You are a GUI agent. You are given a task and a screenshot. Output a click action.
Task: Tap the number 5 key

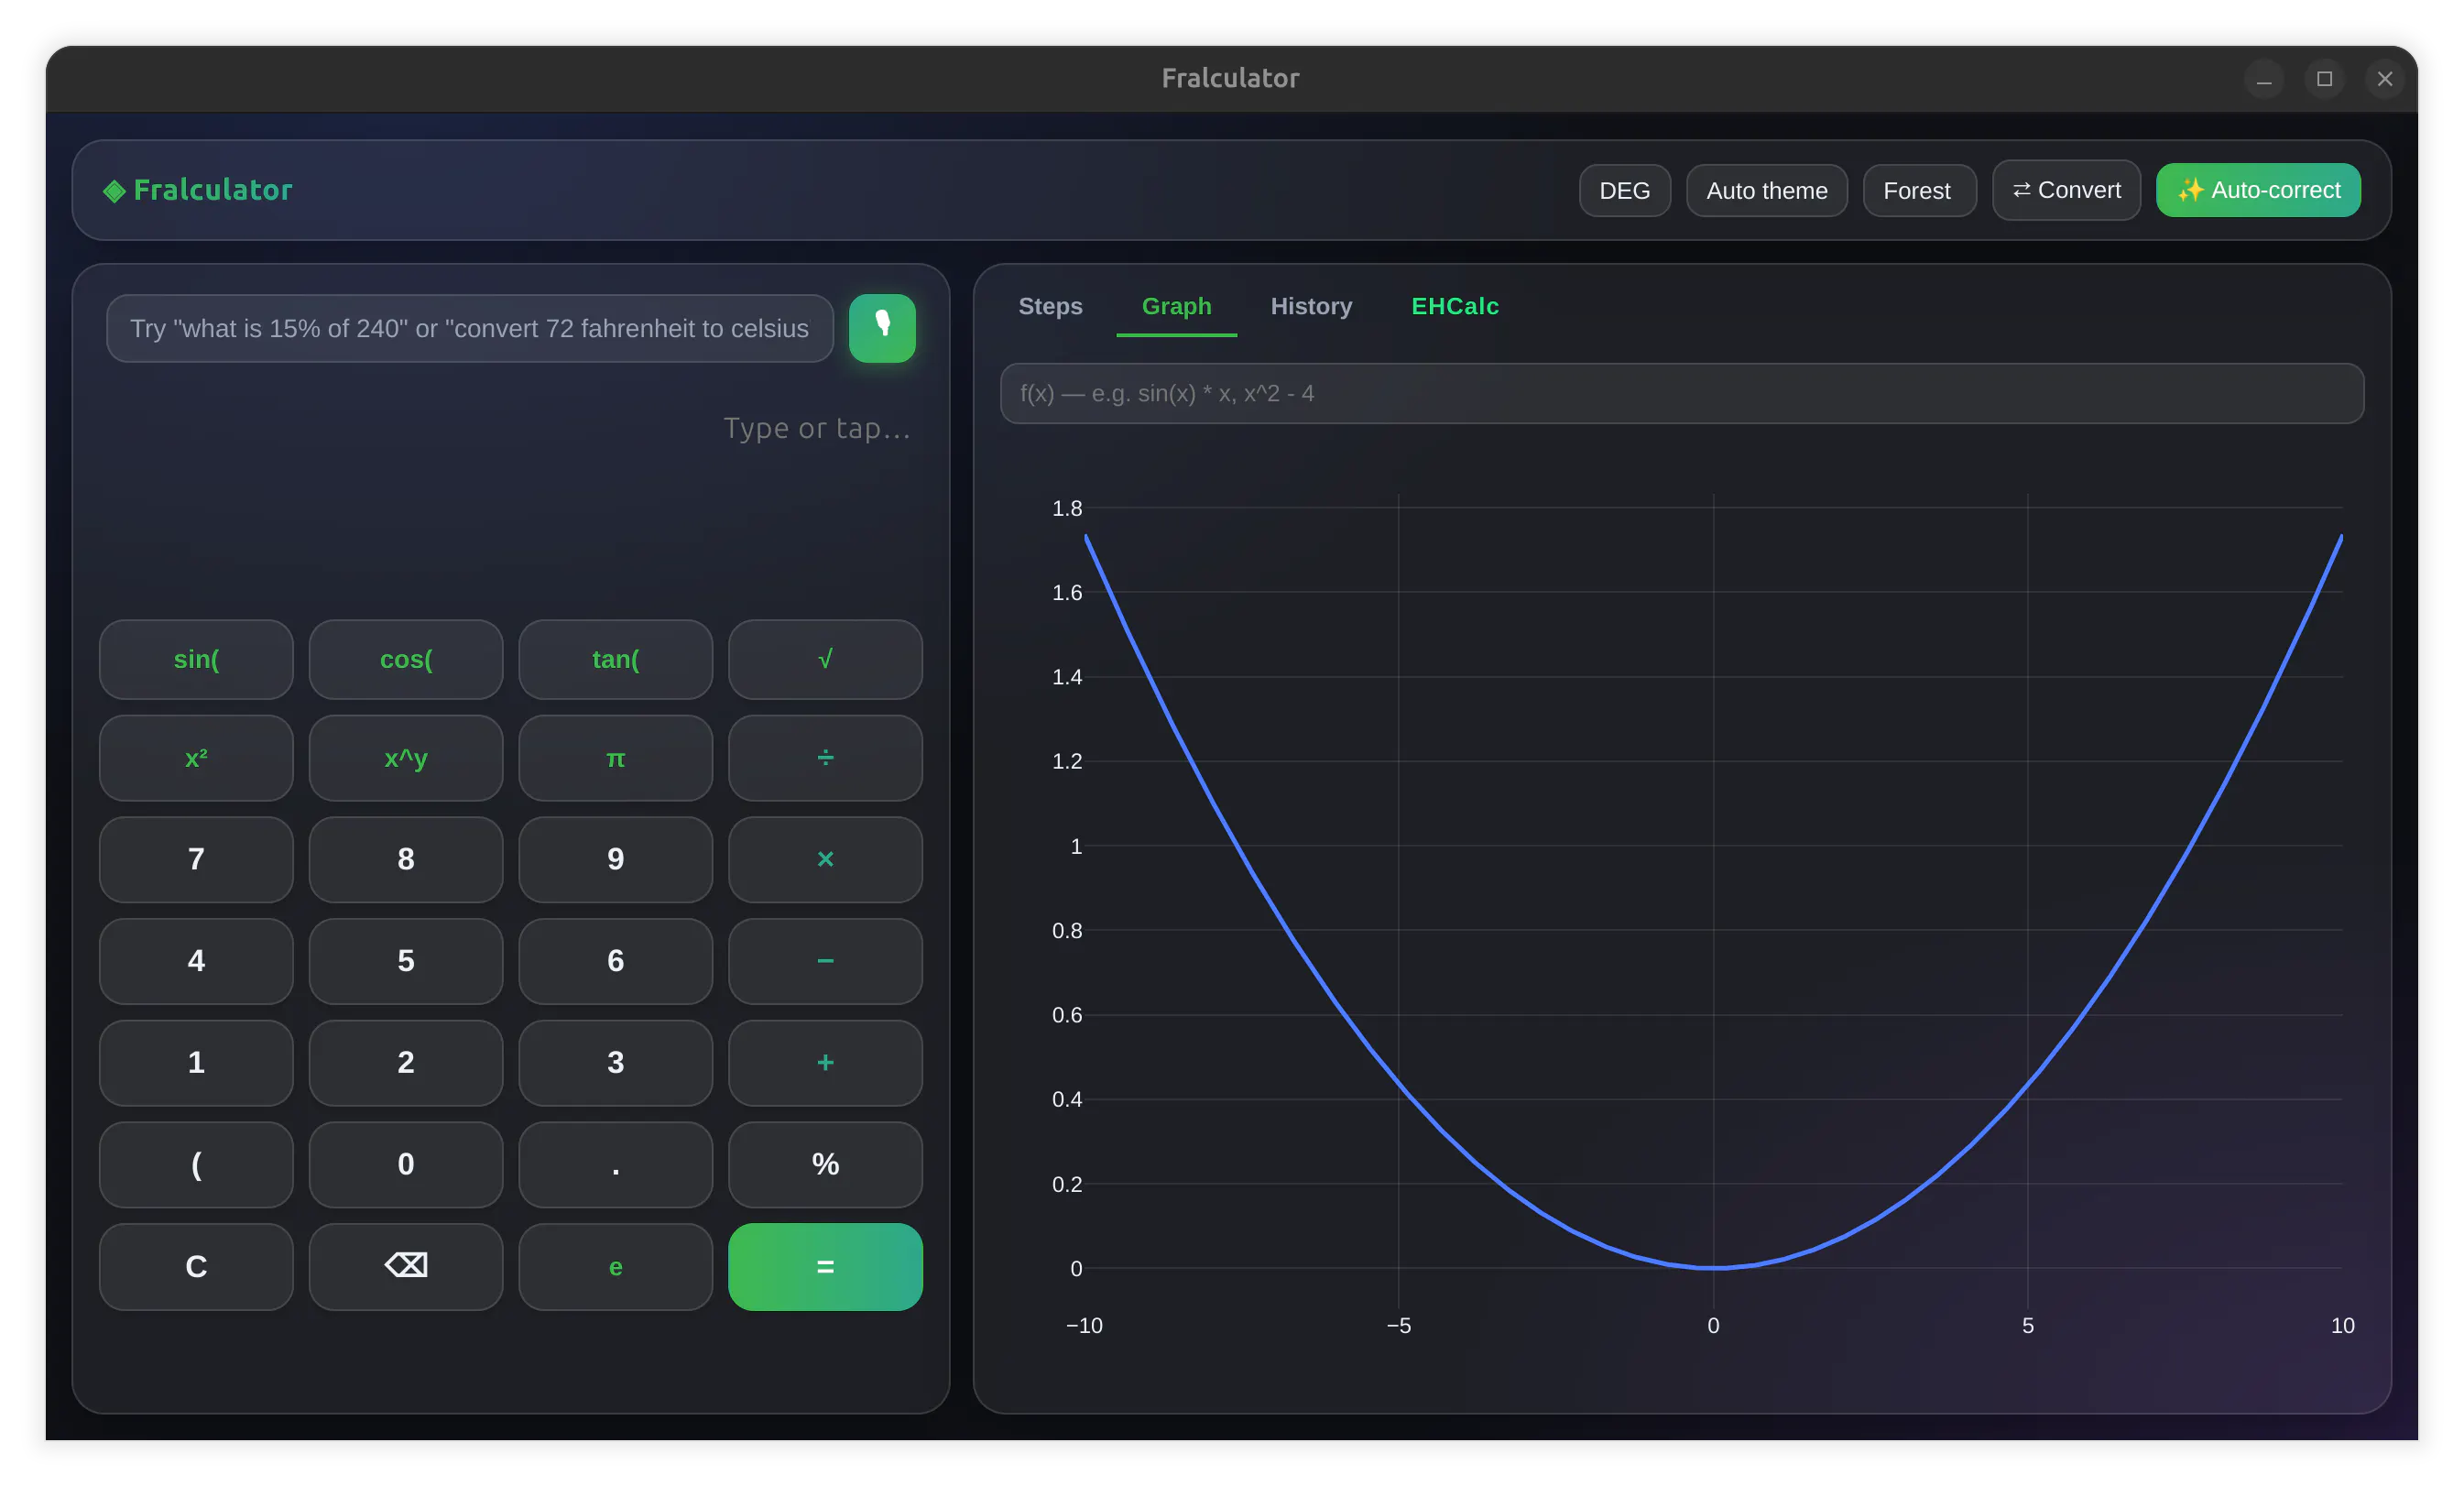406,961
